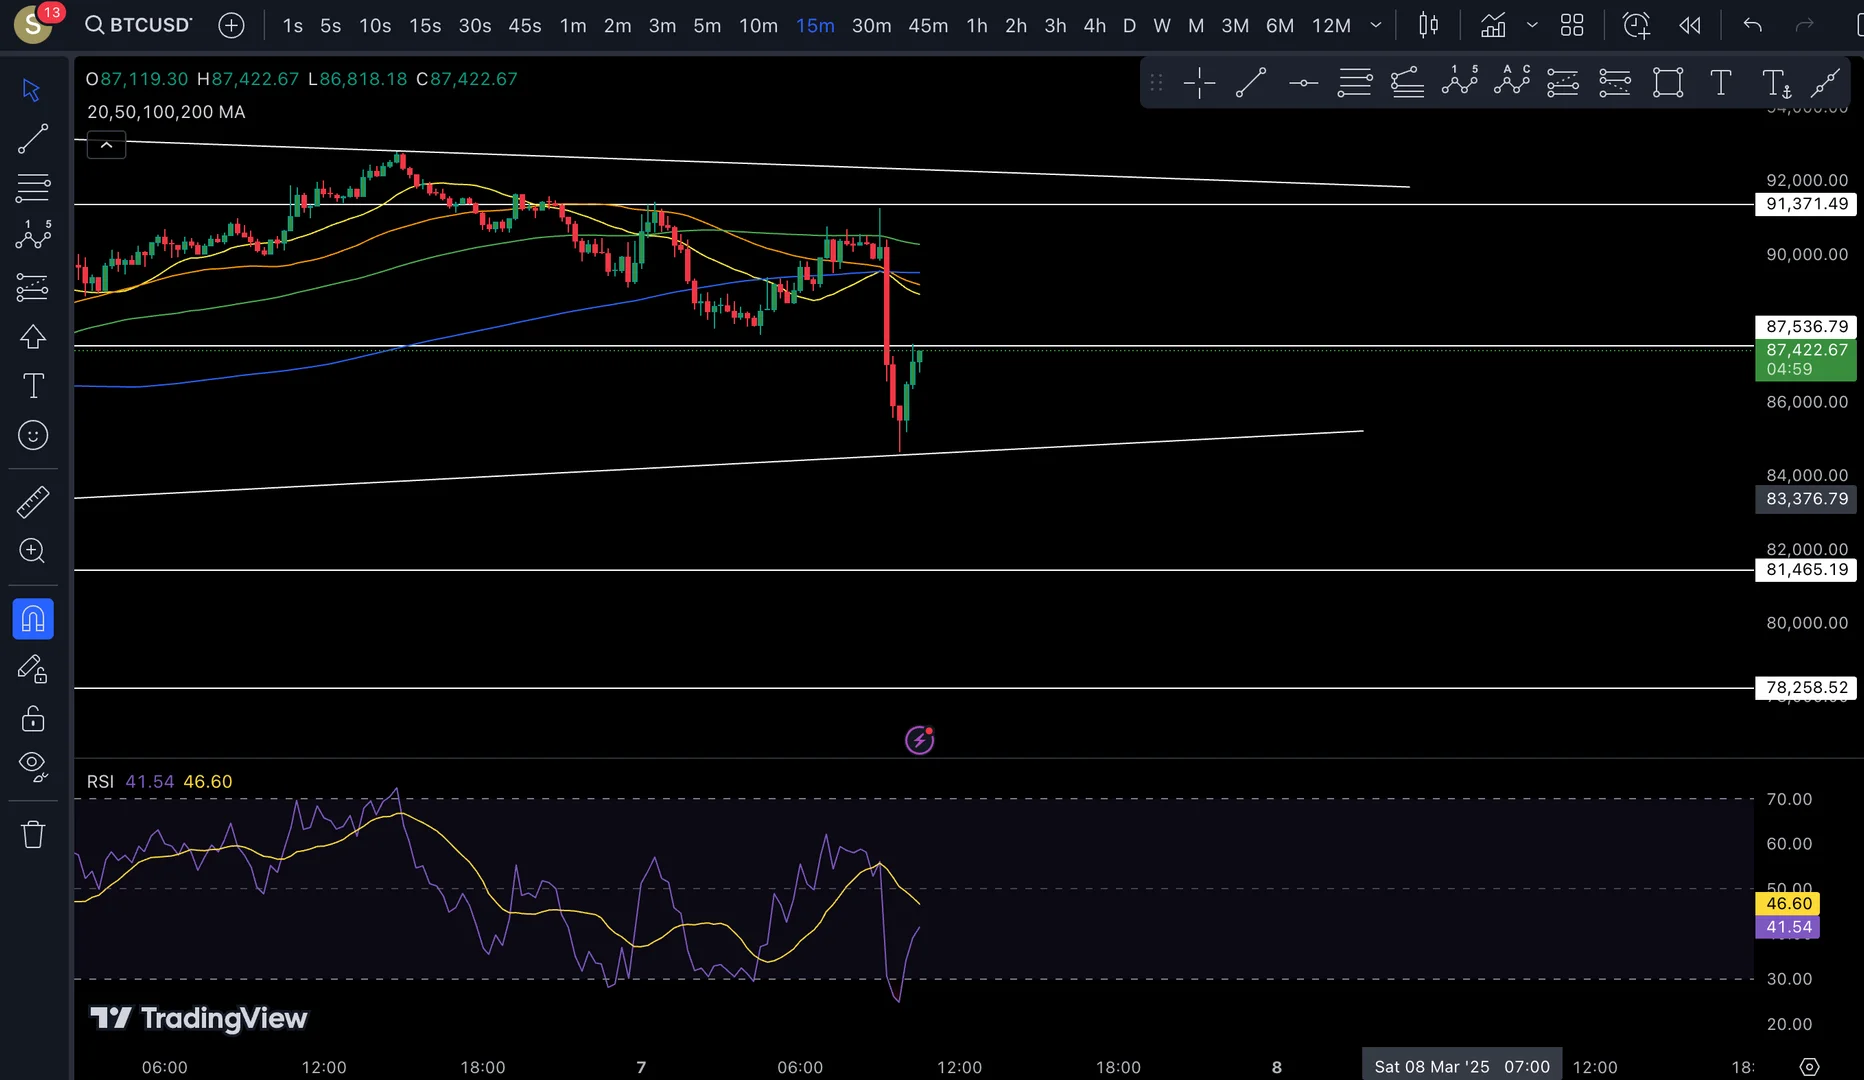Open the indicators dropdown arrow

1532,25
